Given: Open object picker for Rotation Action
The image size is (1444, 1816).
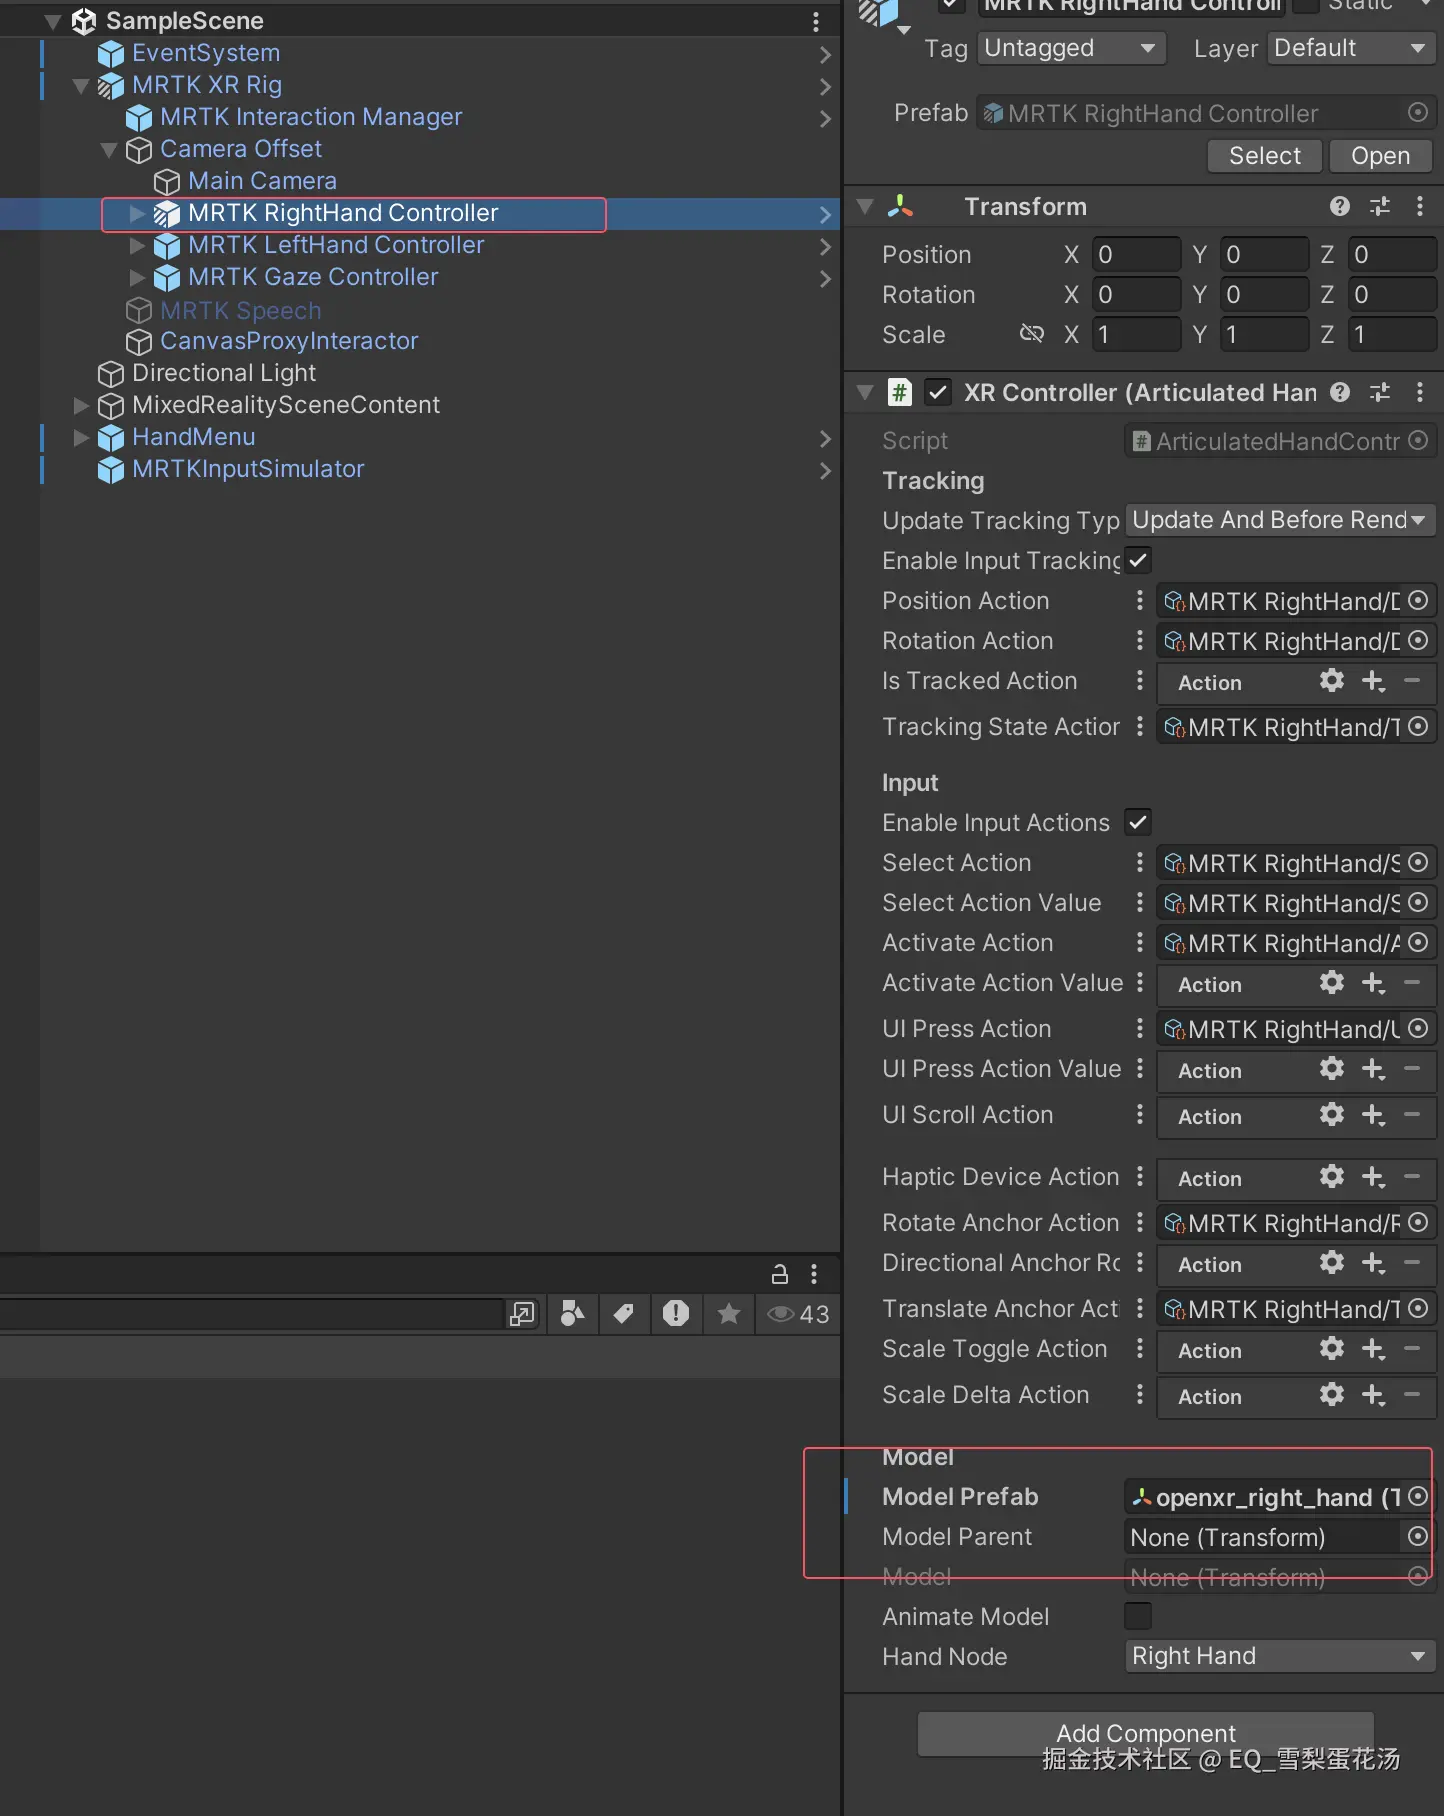Looking at the screenshot, I should [x=1418, y=640].
